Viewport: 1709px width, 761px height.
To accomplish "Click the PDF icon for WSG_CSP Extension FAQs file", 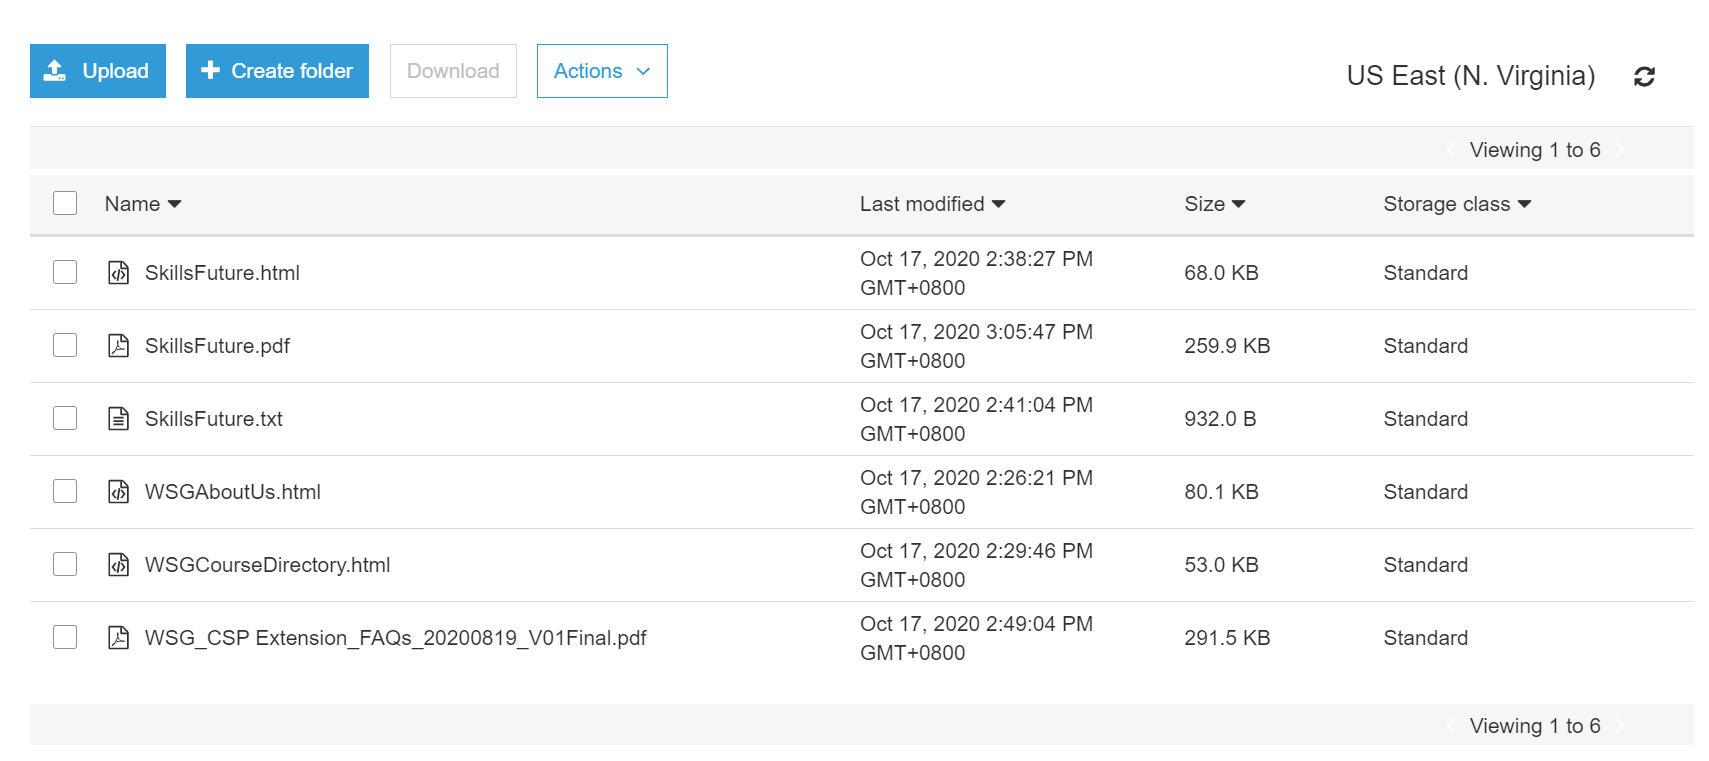I will (x=118, y=637).
